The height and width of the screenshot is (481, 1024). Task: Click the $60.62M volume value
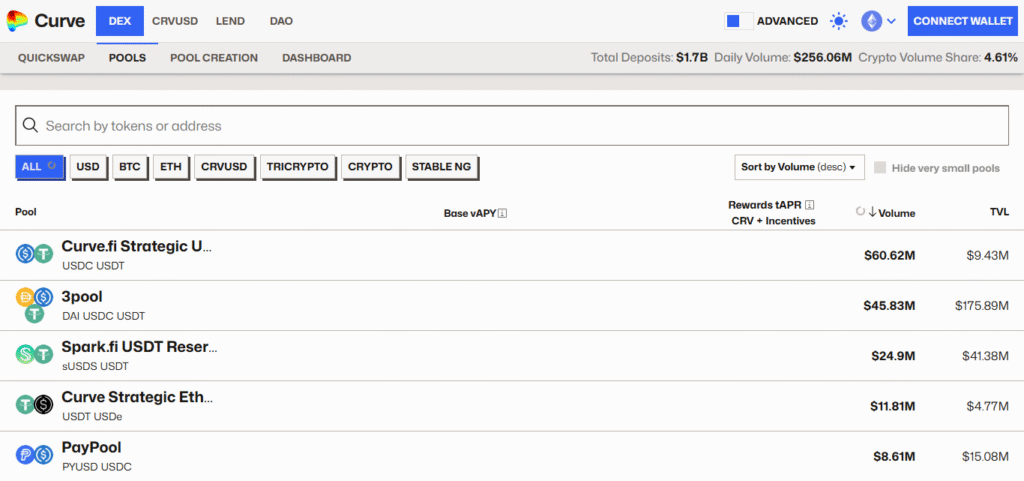(889, 255)
